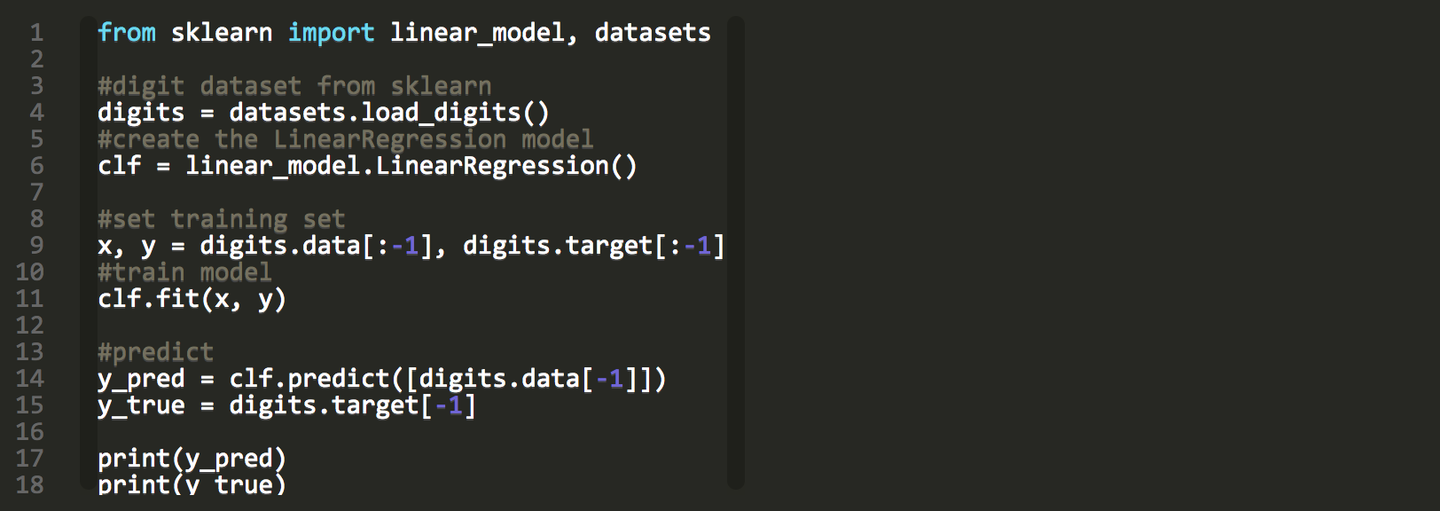Click the '#set training set' comment
Viewport: 1440px width, 511px height.
coord(221,219)
